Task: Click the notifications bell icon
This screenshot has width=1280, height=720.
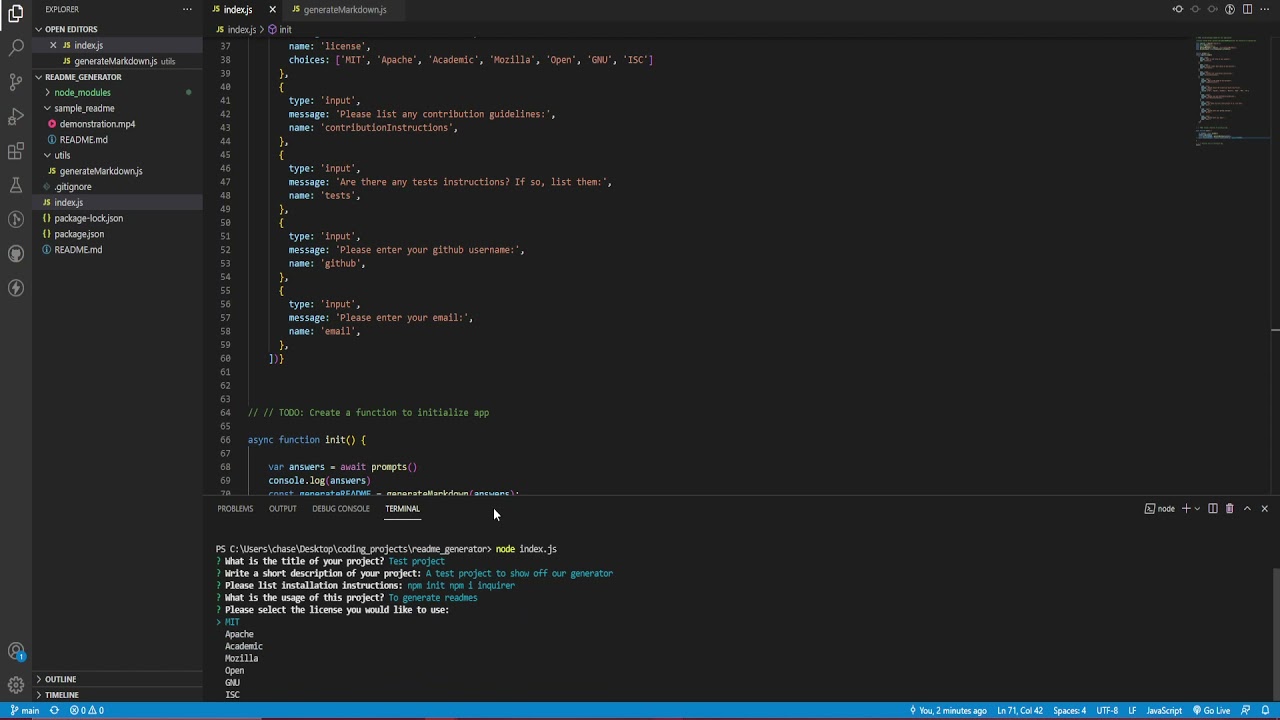Action: pyautogui.click(x=1266, y=711)
